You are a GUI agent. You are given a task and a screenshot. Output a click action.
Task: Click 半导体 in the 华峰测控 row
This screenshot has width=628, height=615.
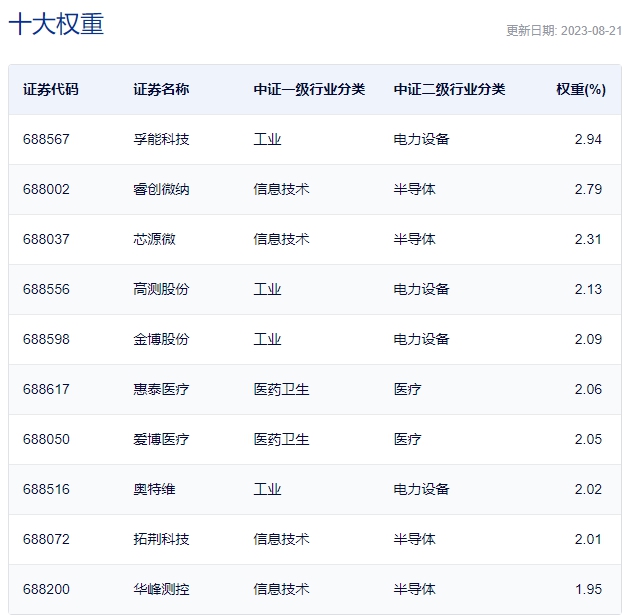(x=415, y=590)
